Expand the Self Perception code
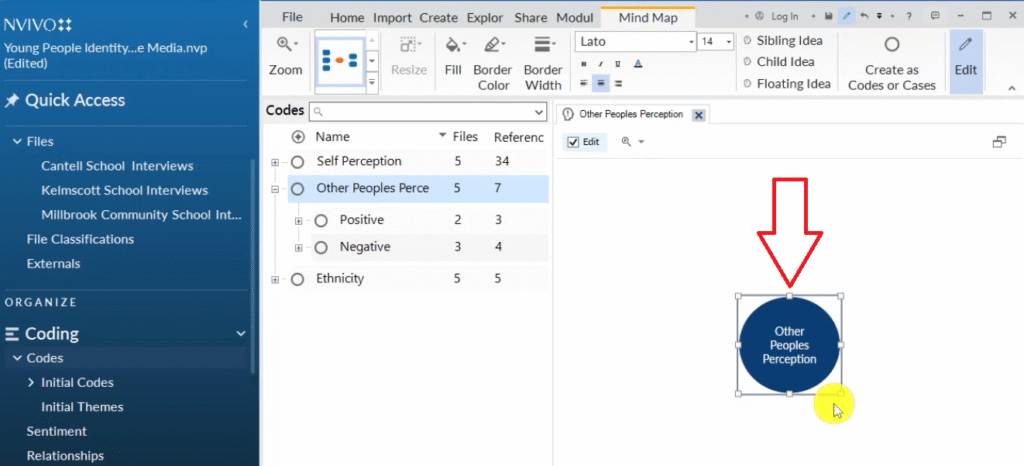Screen dimensions: 1024x466 (x=275, y=162)
